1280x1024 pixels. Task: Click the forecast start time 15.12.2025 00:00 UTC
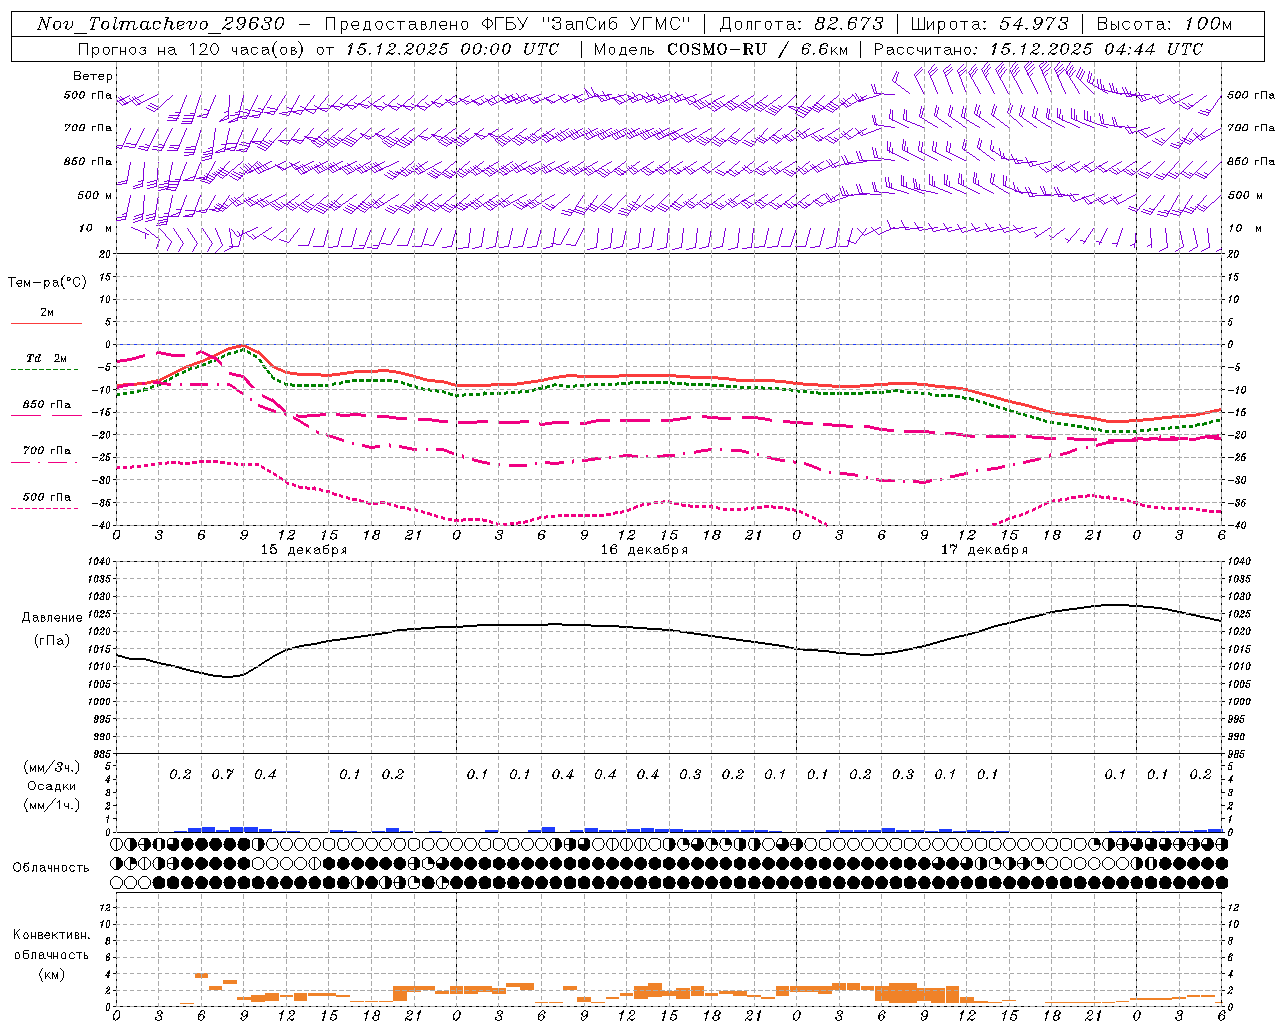pyautogui.click(x=452, y=49)
